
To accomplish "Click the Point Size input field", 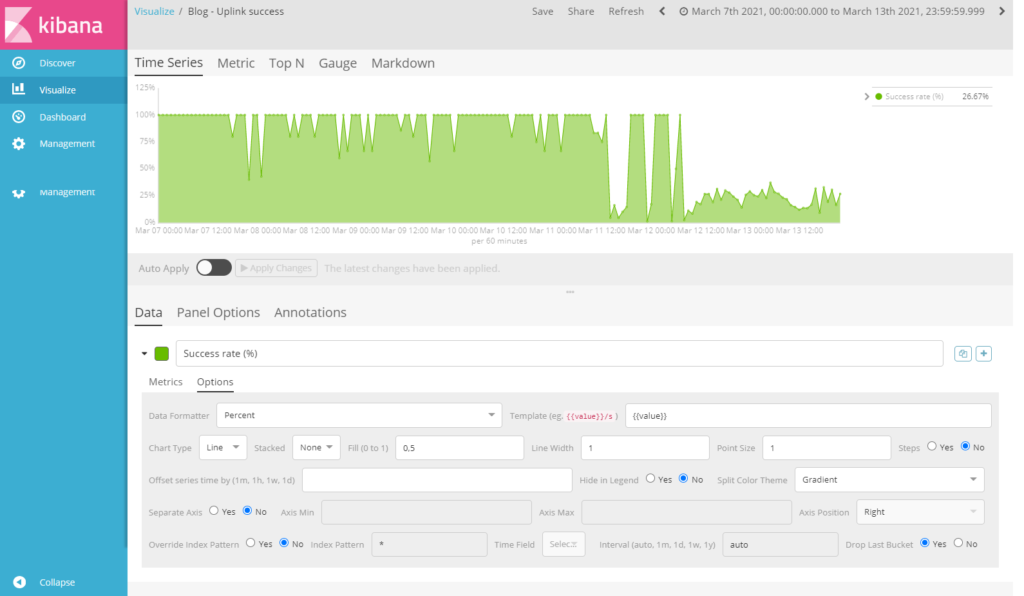I will tap(826, 448).
